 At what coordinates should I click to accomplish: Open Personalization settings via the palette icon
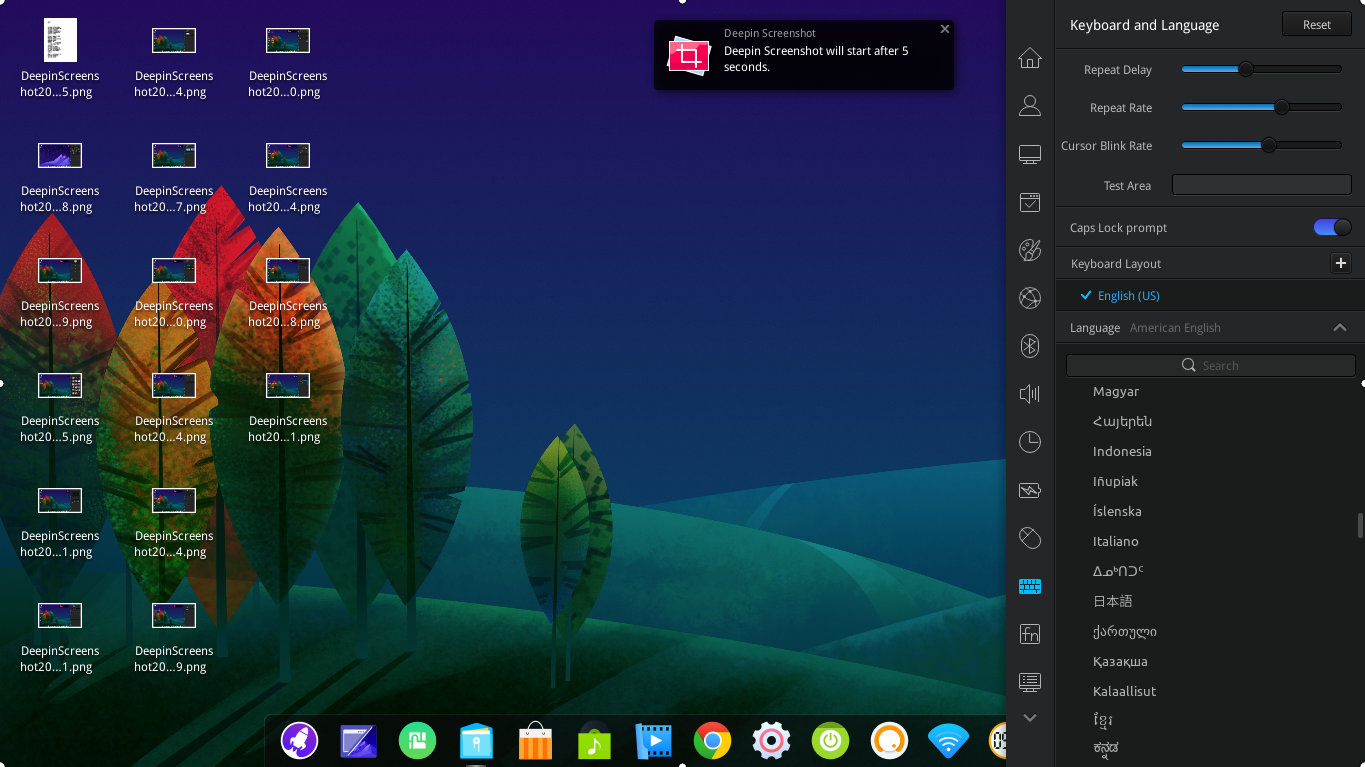coord(1029,250)
